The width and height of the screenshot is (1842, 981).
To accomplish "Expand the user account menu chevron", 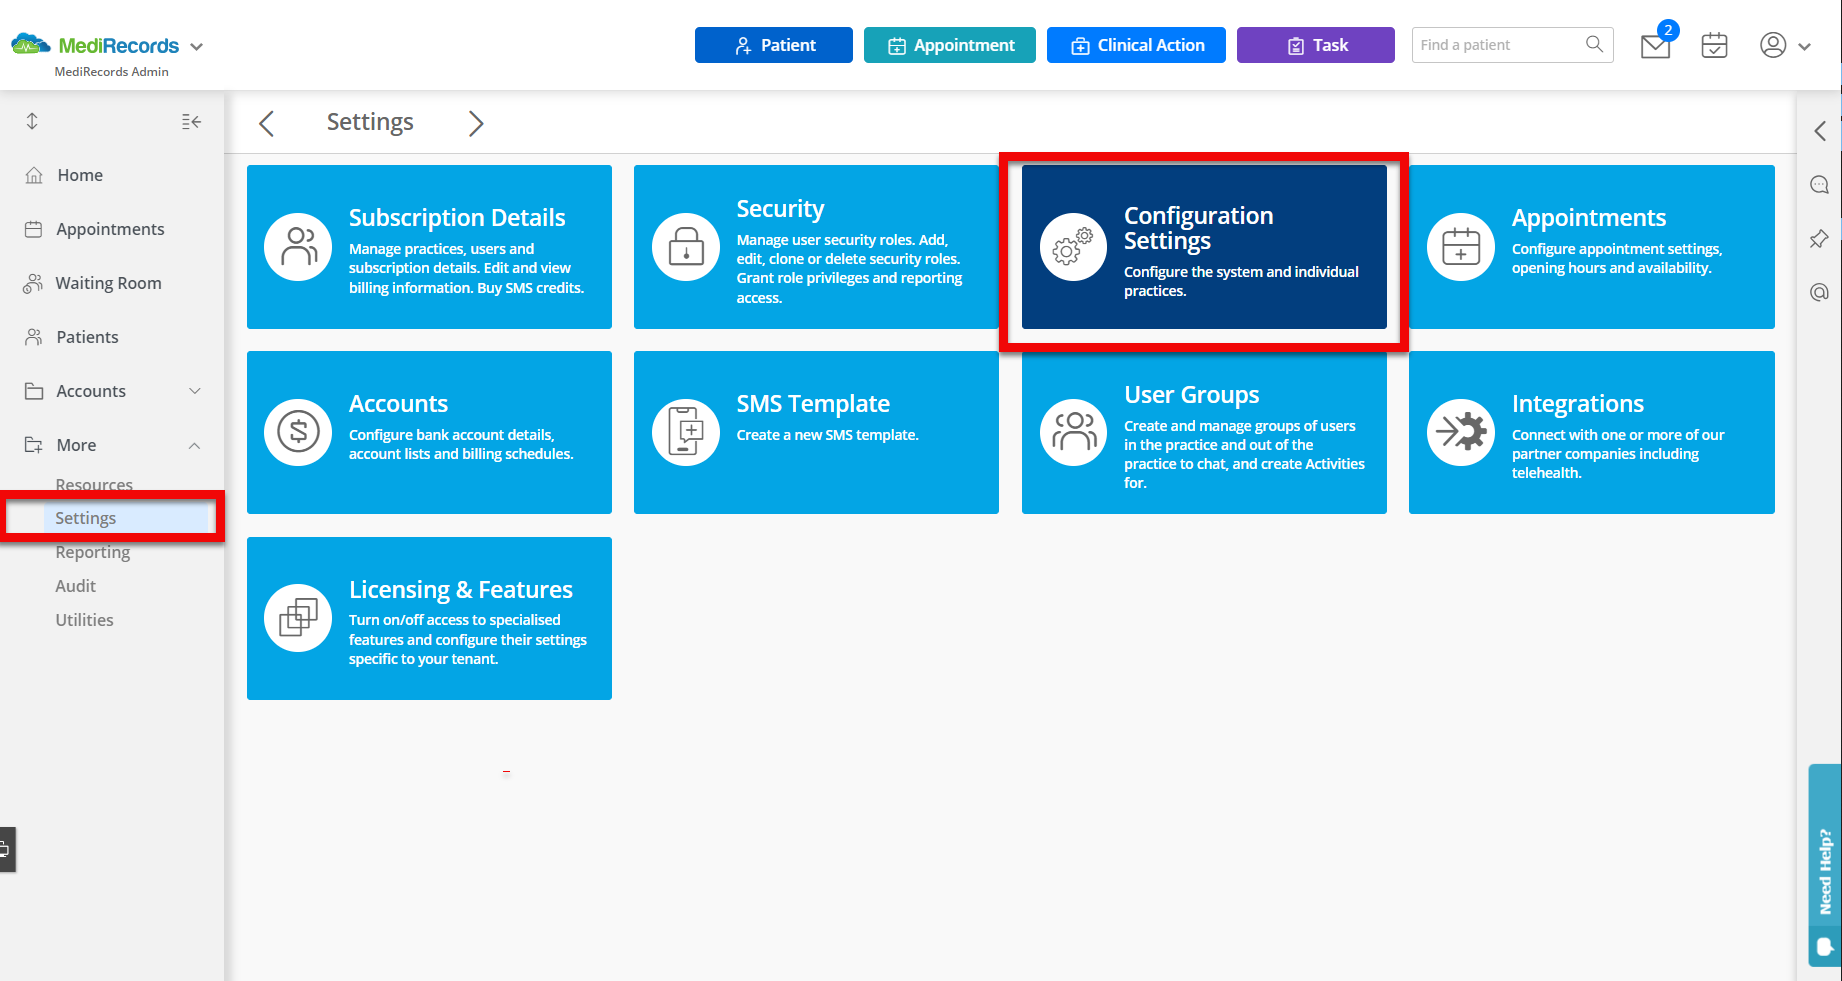I will click(x=1805, y=47).
